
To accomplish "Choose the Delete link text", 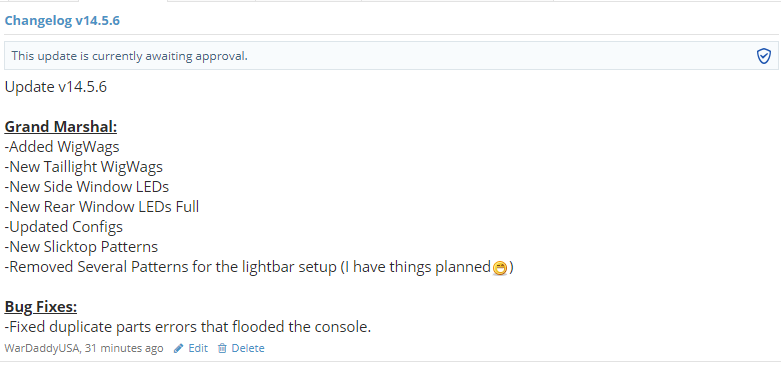I will (248, 349).
